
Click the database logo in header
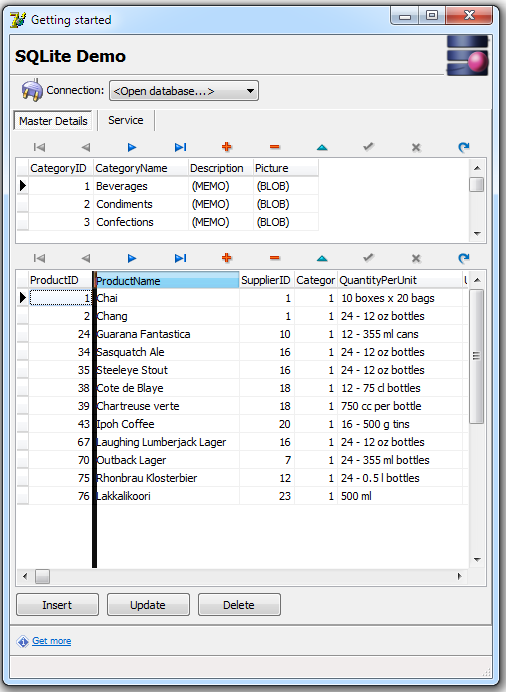coord(468,56)
